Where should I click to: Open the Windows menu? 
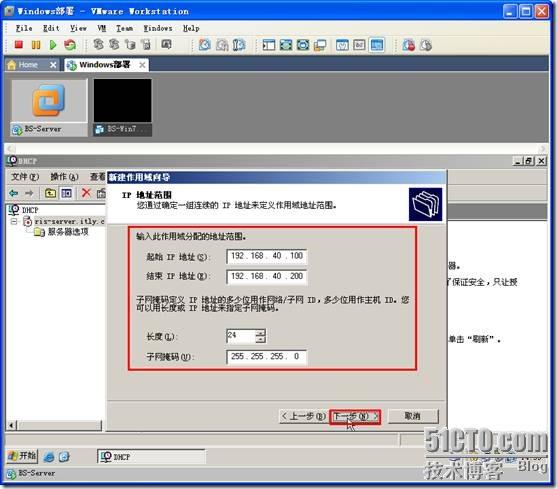[158, 28]
